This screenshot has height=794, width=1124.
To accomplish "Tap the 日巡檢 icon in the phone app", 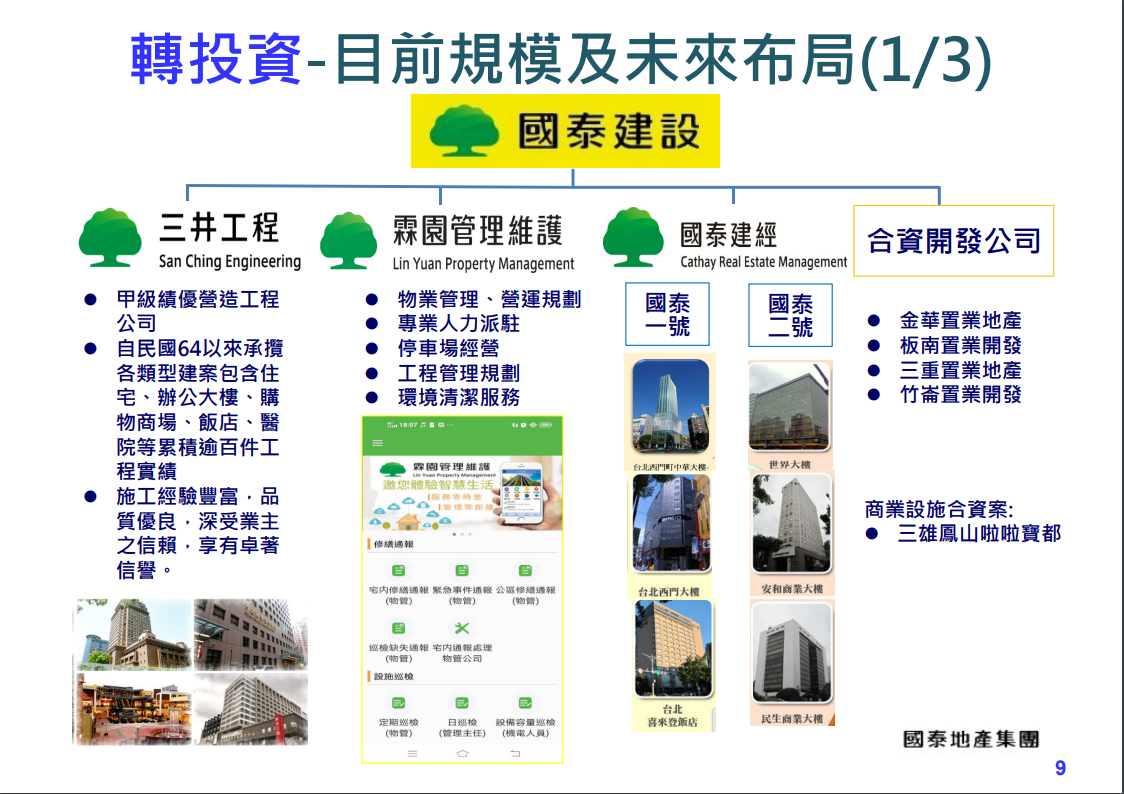I will tap(462, 703).
